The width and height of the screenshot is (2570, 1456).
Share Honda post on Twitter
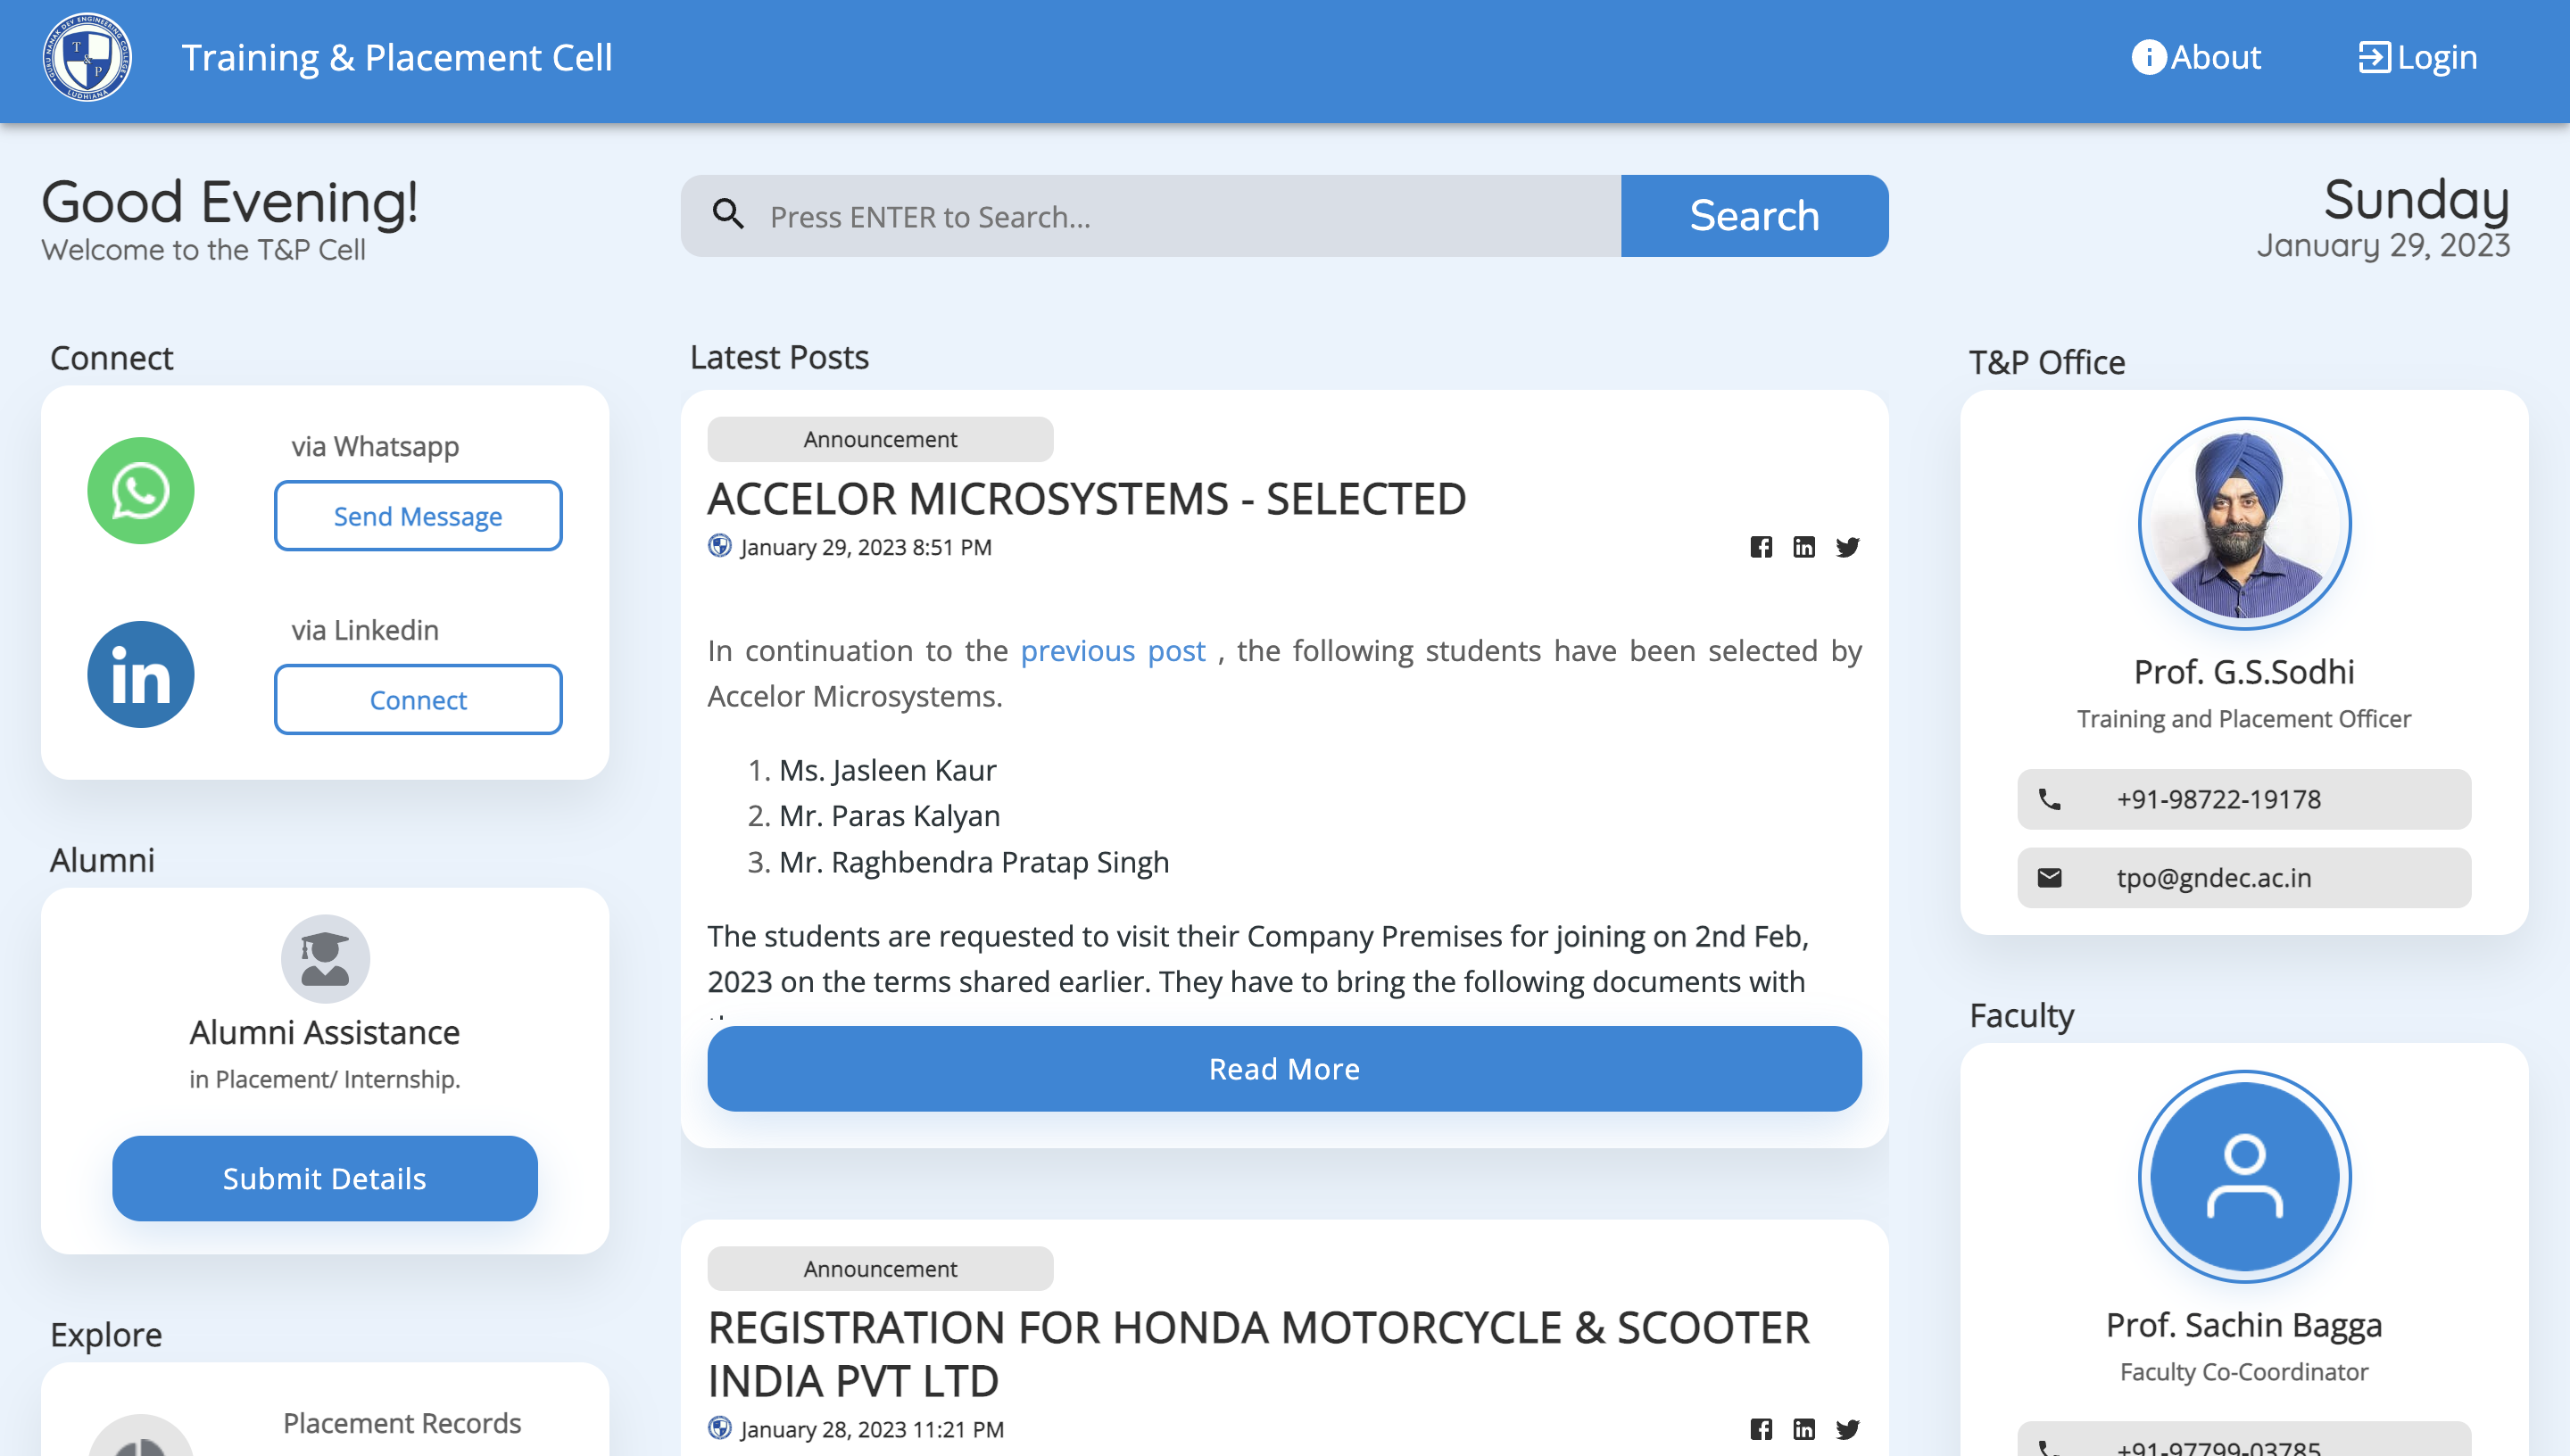pos(1847,1429)
